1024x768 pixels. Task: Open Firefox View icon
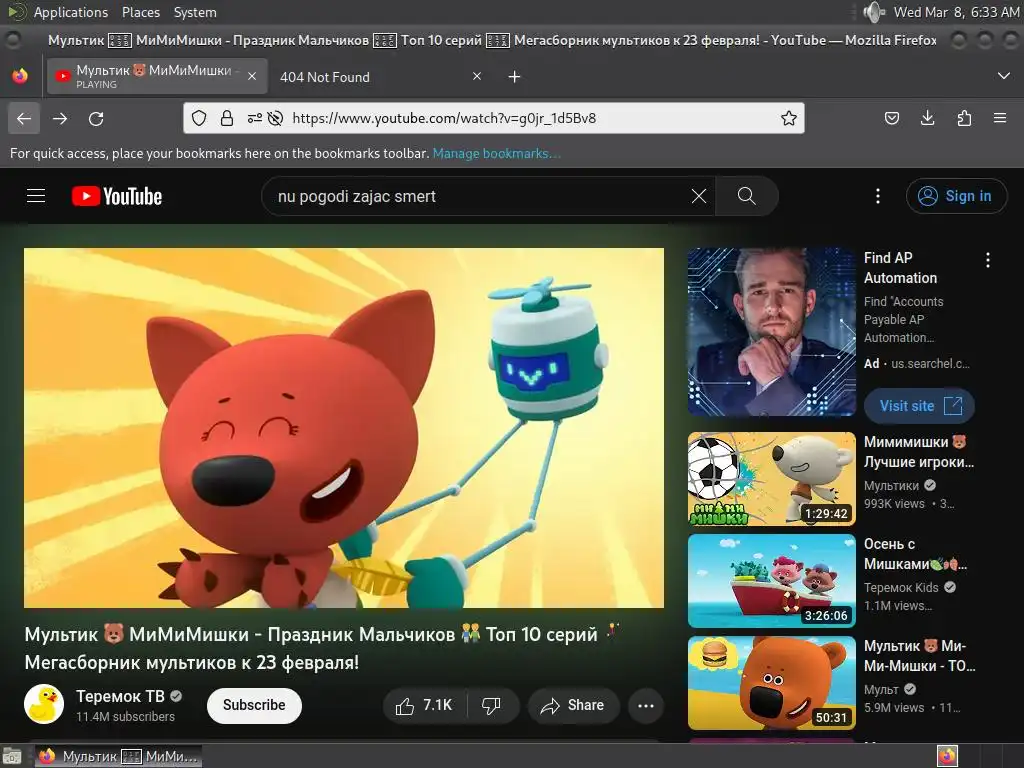point(20,76)
